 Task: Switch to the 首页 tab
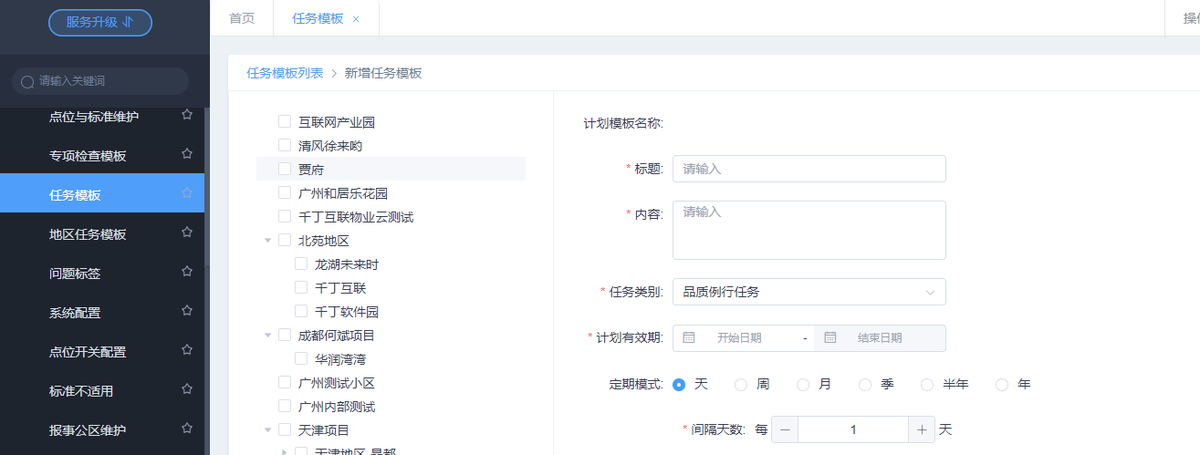pyautogui.click(x=242, y=18)
